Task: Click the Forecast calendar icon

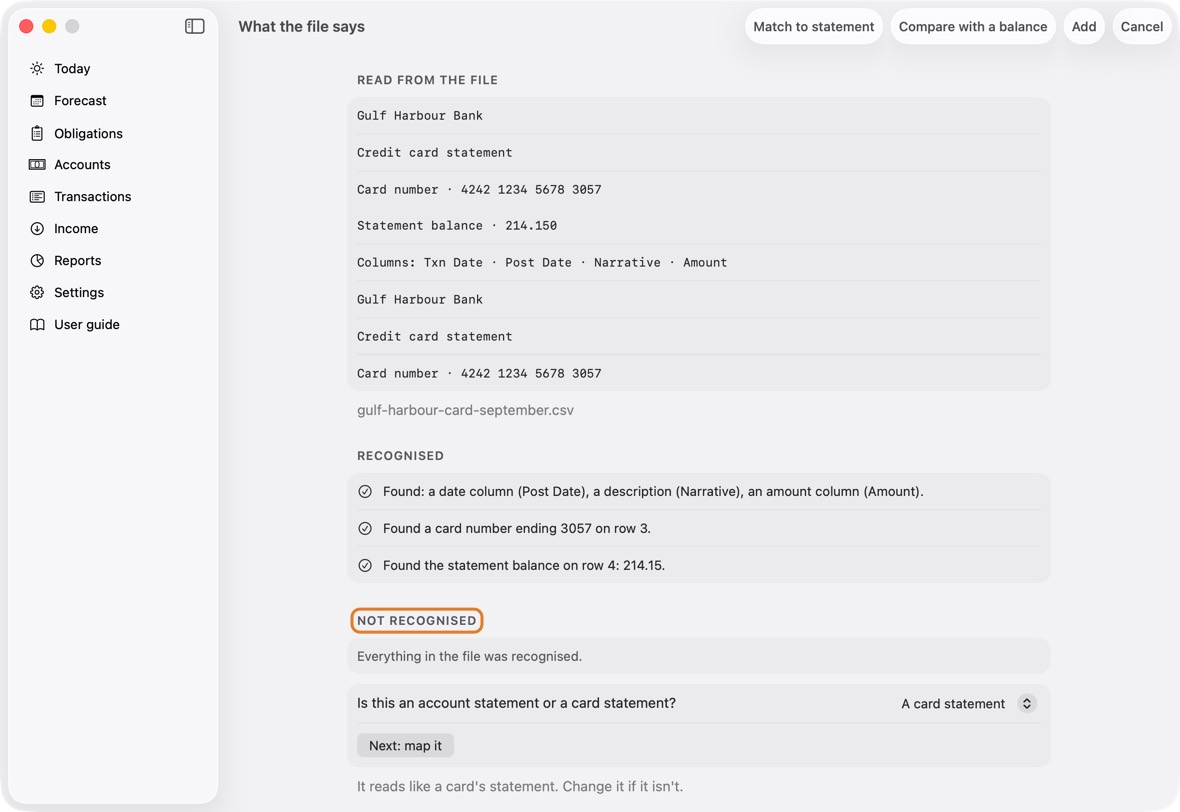Action: pos(37,101)
